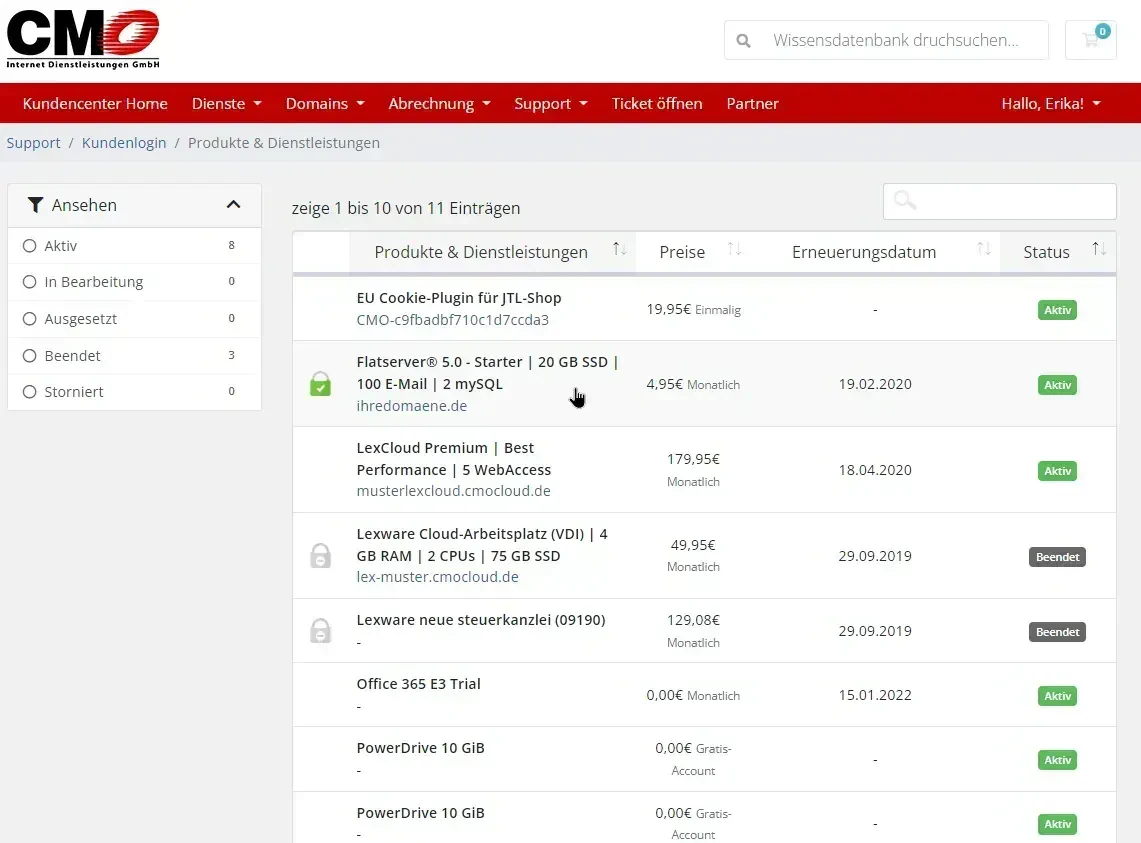Click the 179,95€ price cell

(x=693, y=470)
